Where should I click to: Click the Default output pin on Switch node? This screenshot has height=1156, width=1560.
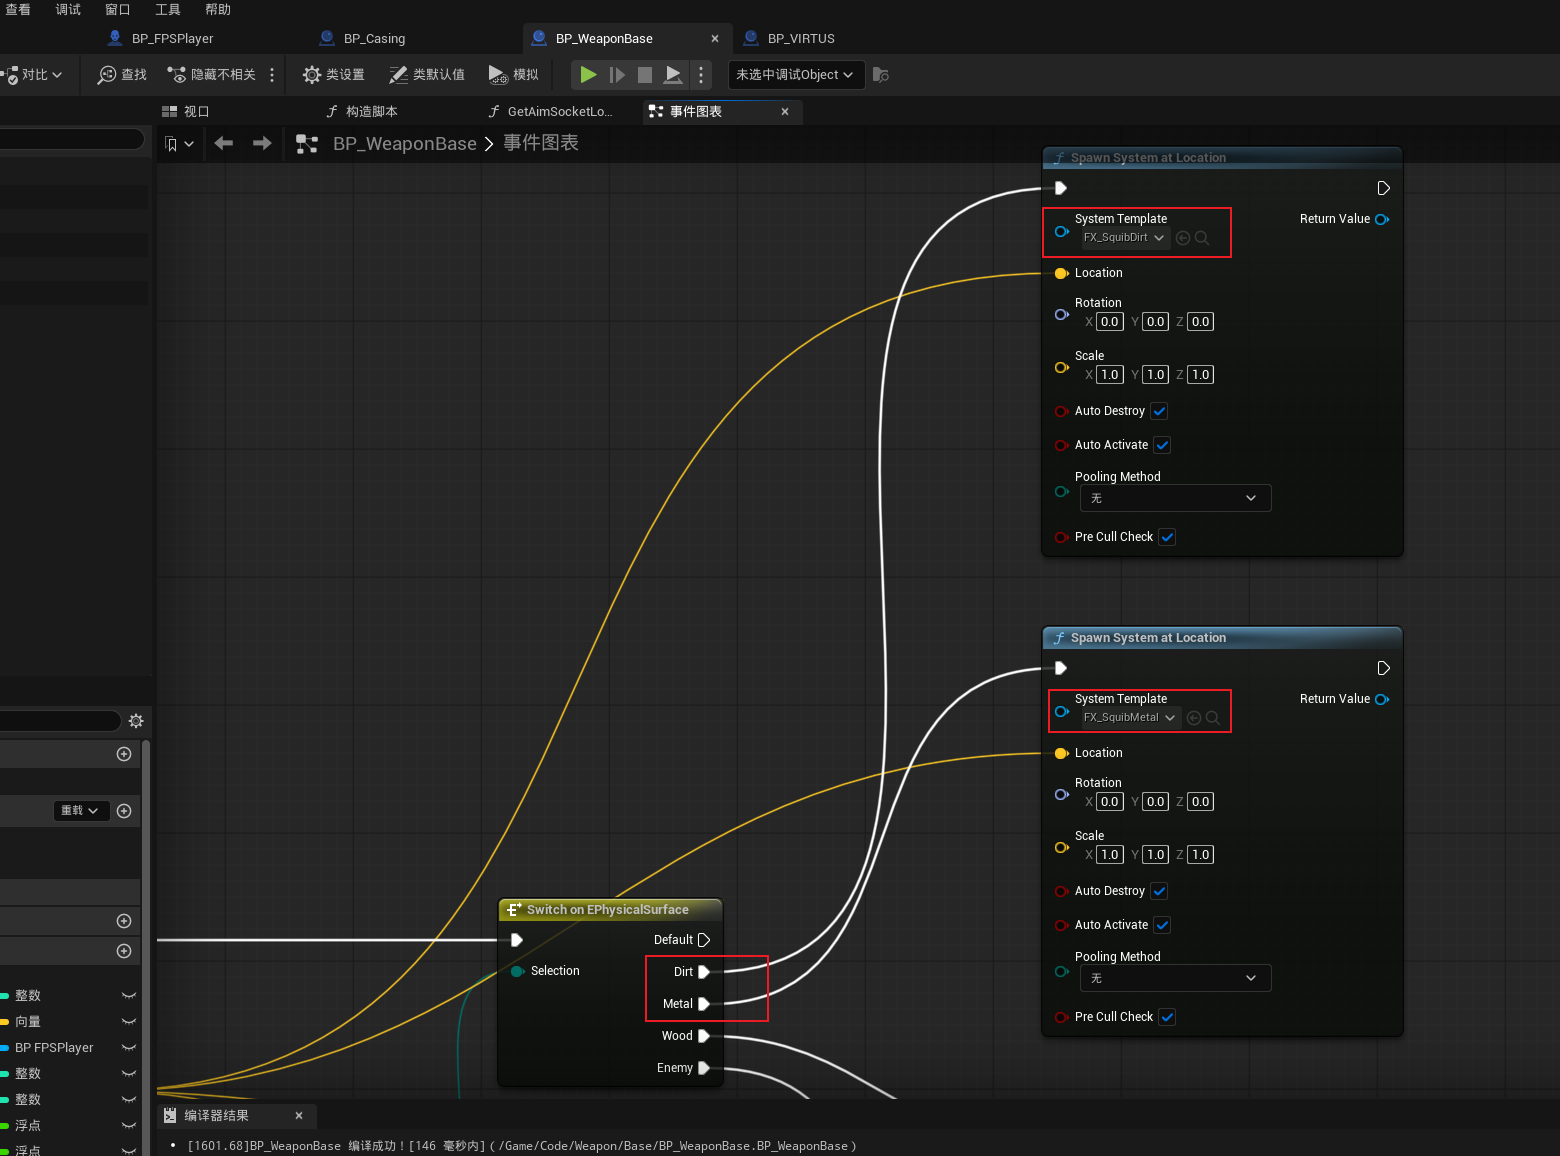704,940
